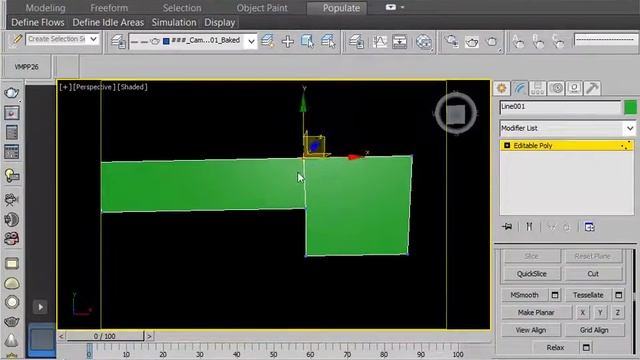The image size is (640, 360).
Task: Click the Tessellate button
Action: tap(588, 295)
